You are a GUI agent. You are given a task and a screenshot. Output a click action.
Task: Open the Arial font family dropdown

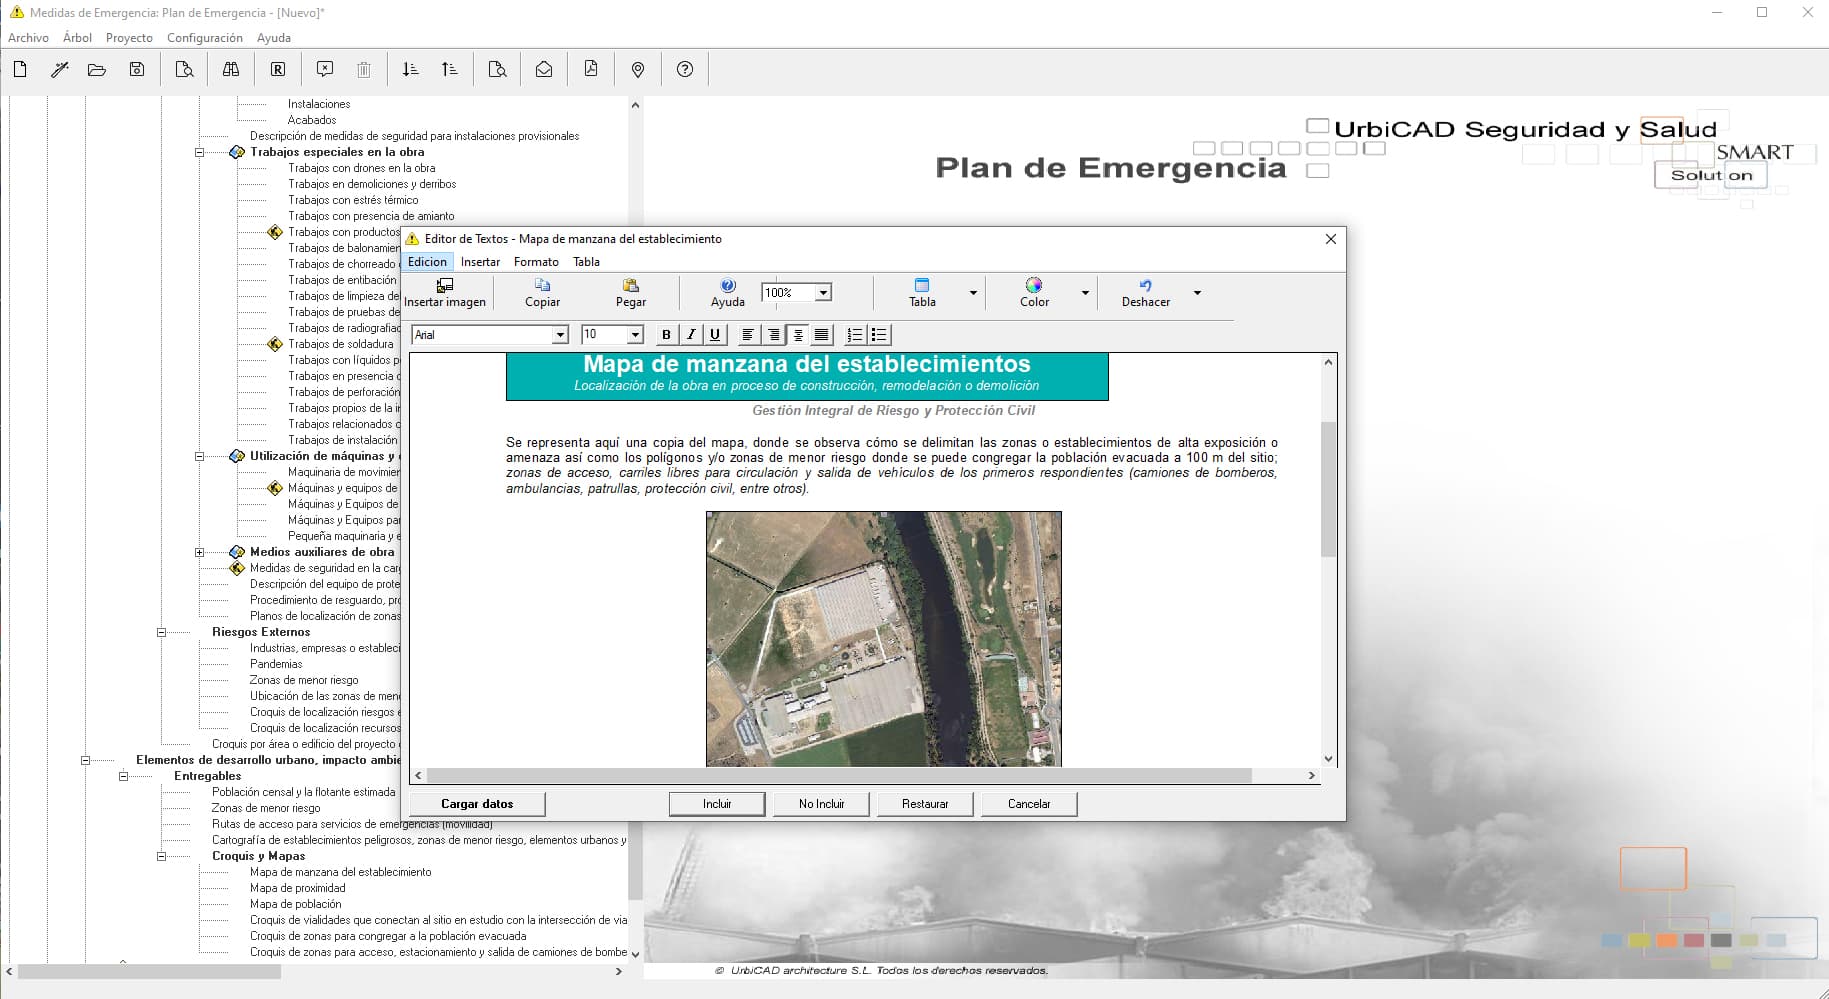(560, 335)
